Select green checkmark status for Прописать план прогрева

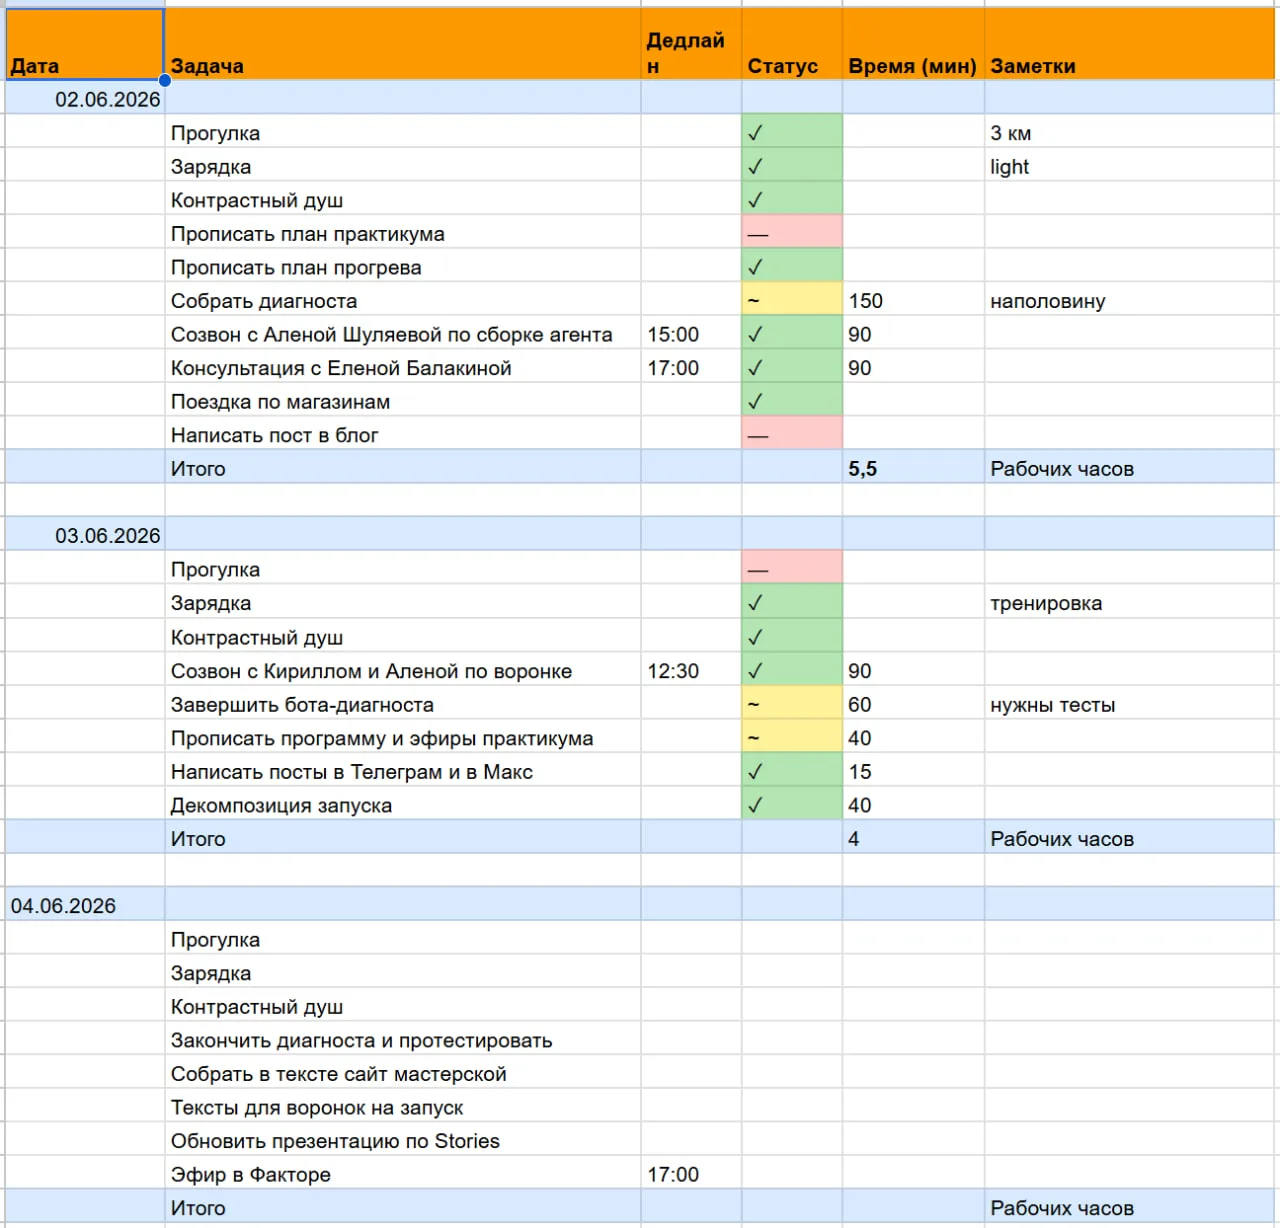tap(792, 267)
